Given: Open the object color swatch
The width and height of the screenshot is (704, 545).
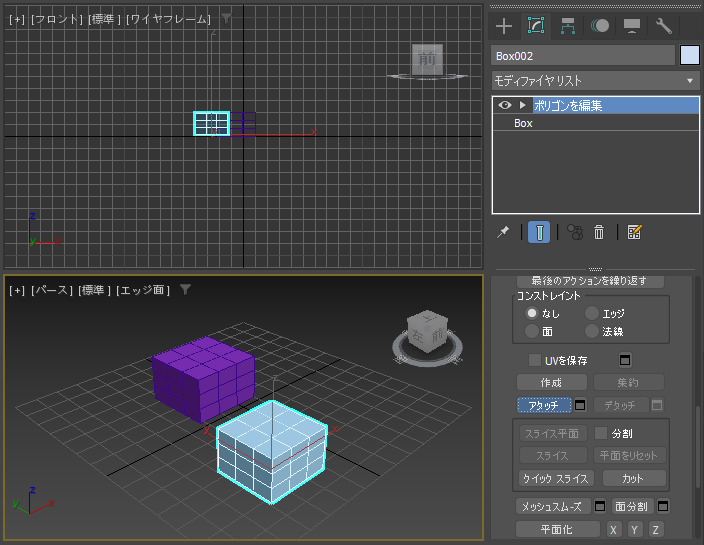Looking at the screenshot, I should [x=690, y=56].
